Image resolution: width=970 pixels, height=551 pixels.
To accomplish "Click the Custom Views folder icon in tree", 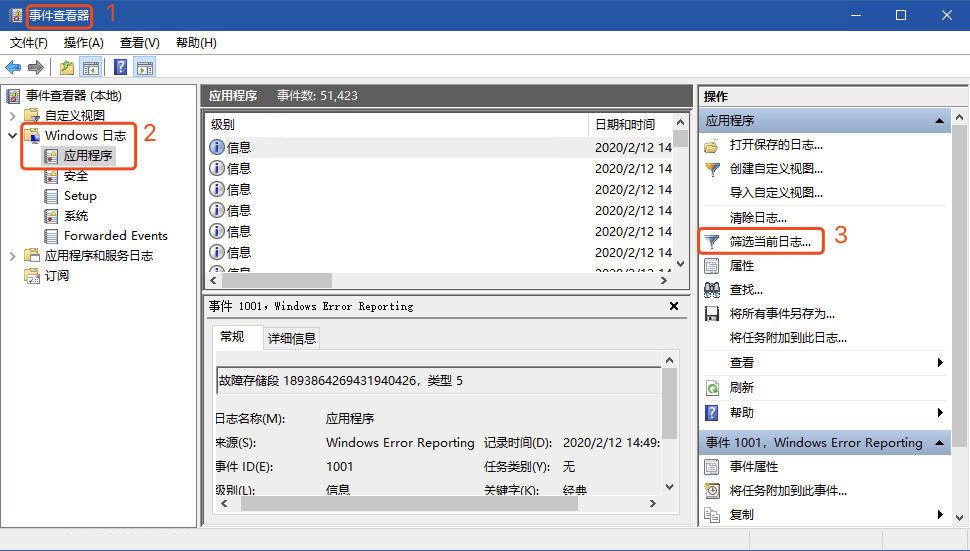I will pos(32,116).
